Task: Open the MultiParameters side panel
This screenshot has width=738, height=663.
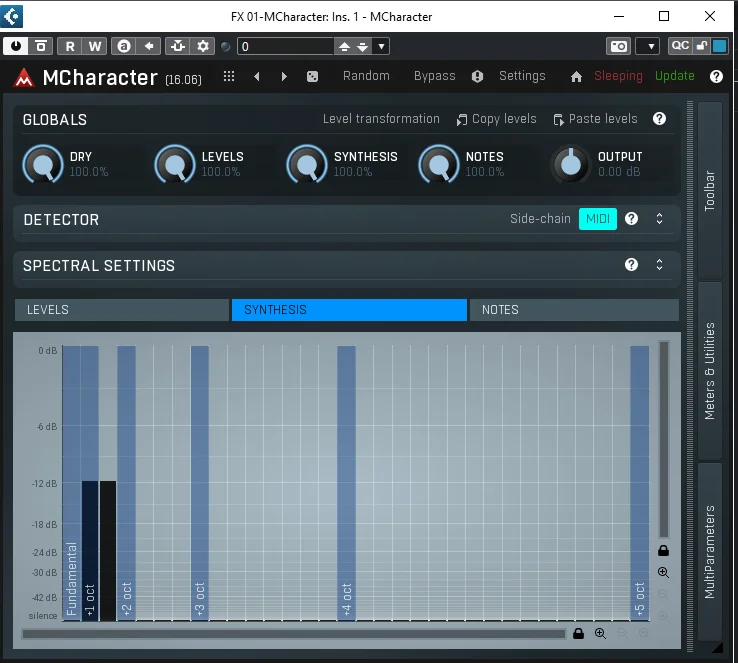Action: 710,551
